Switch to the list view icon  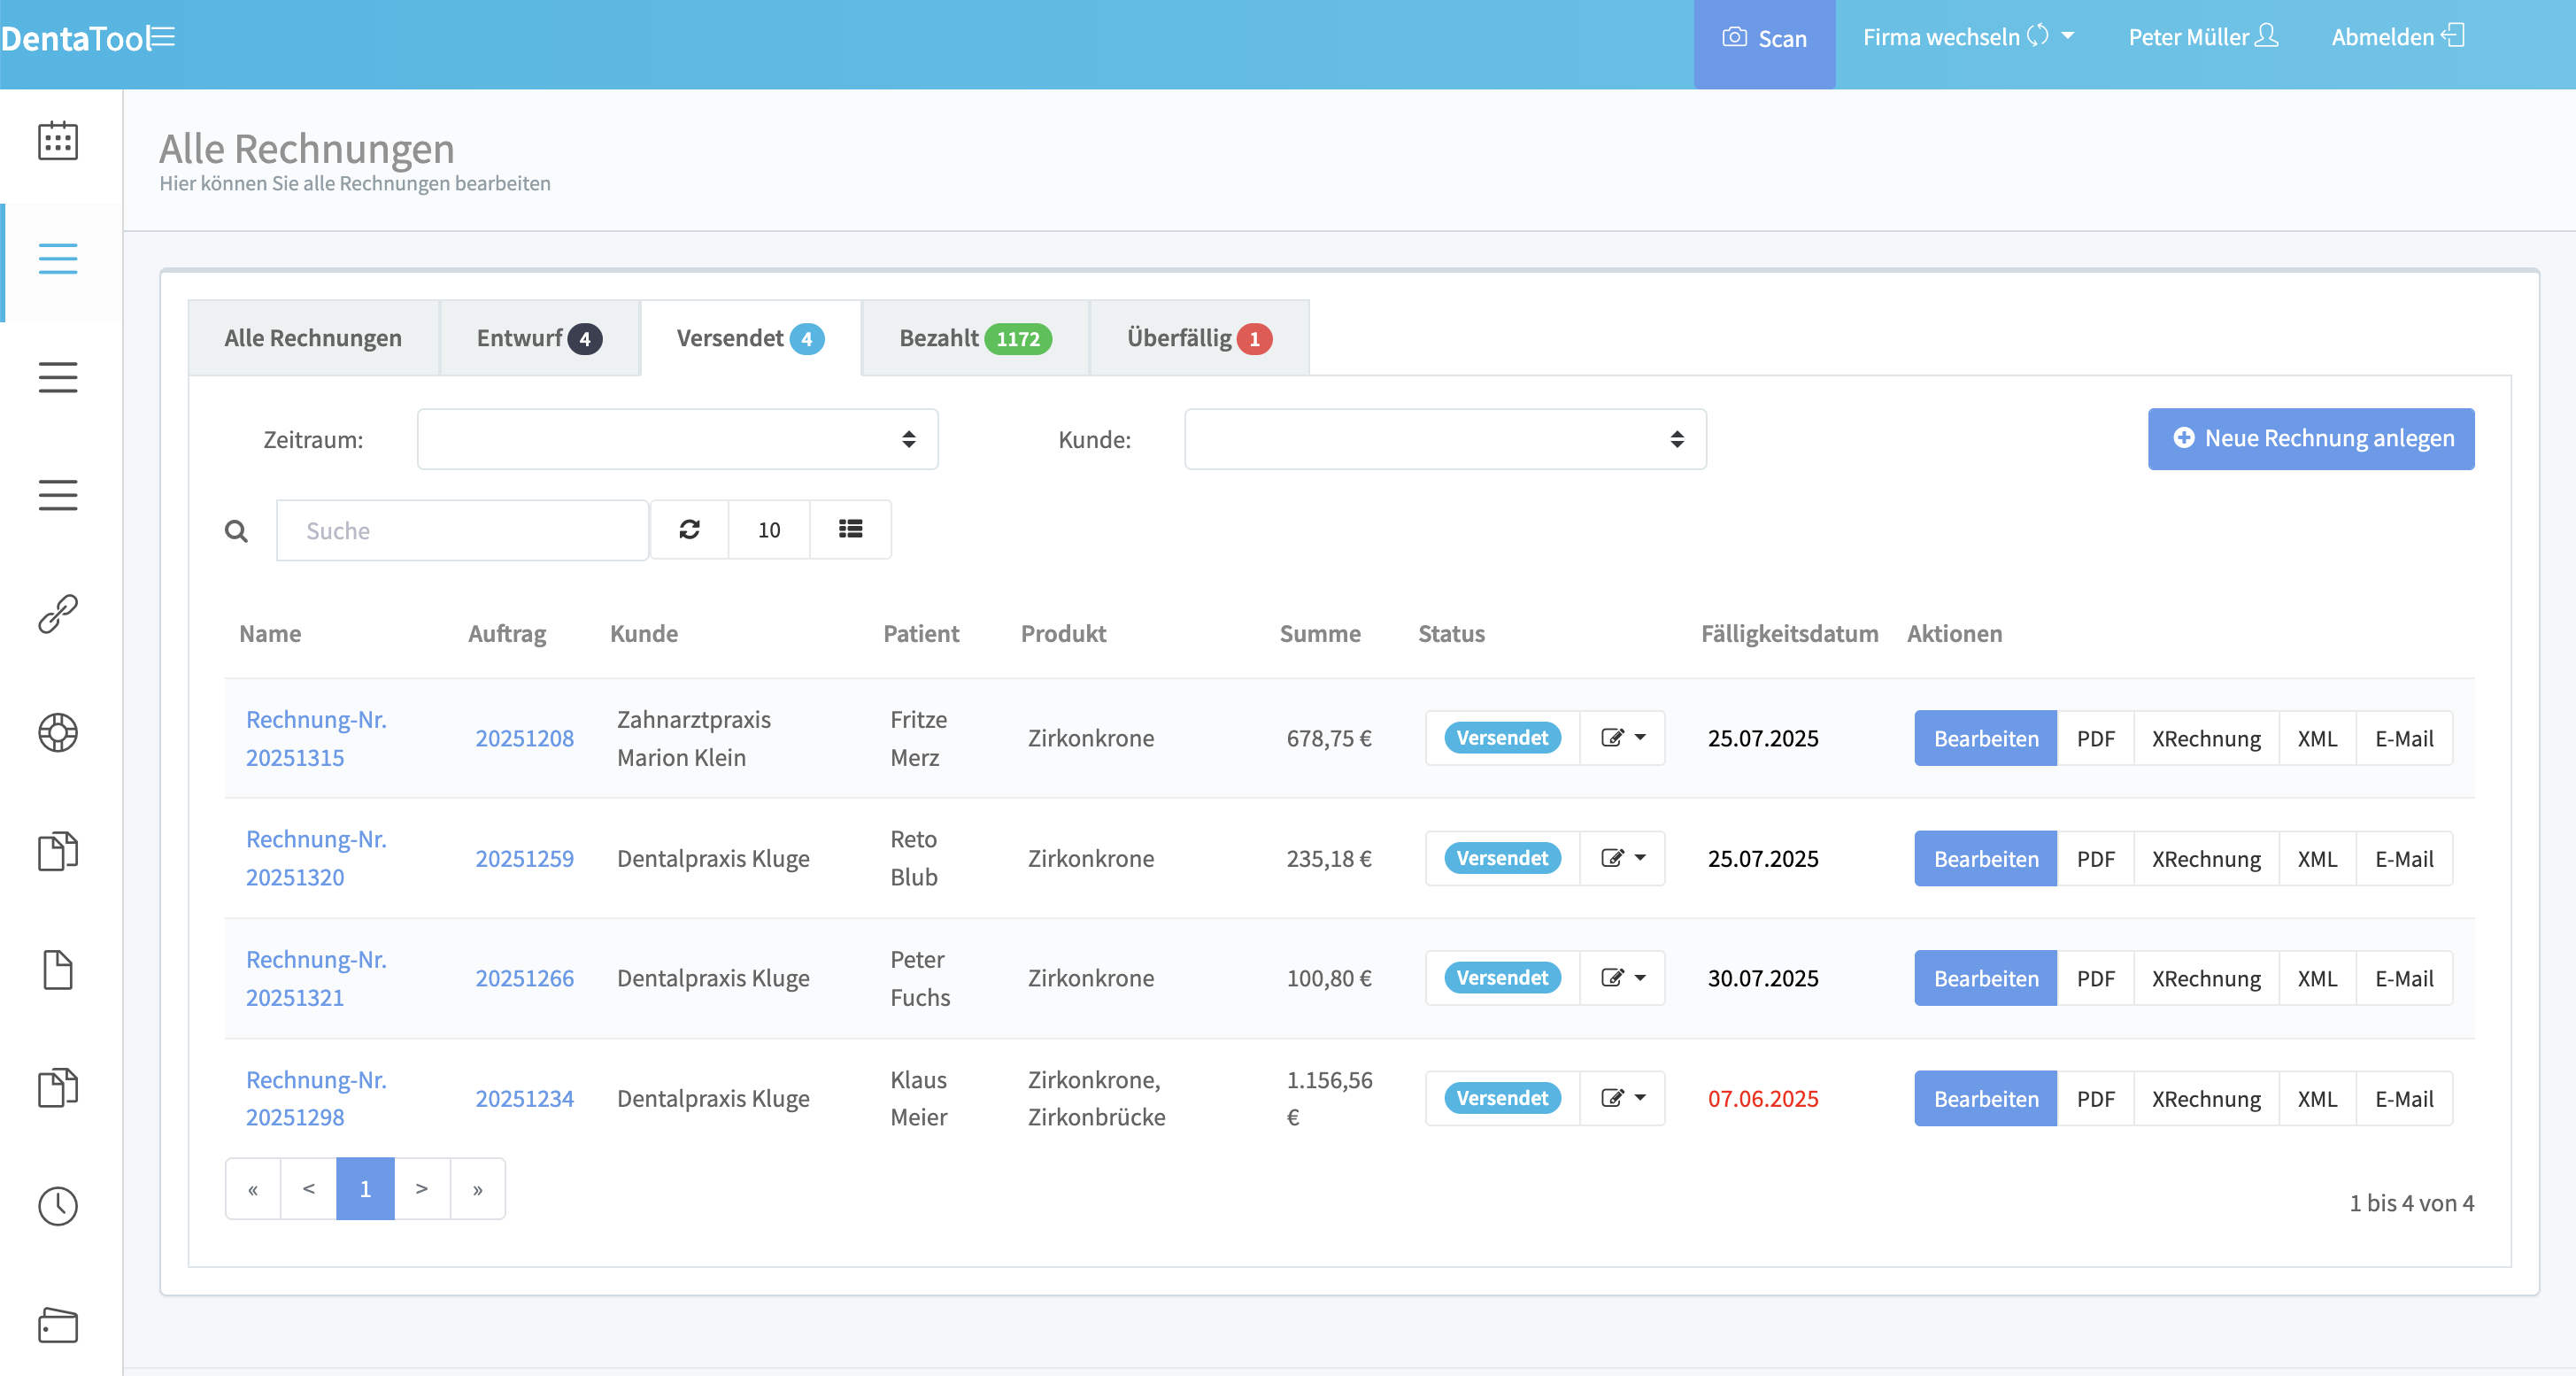point(850,530)
